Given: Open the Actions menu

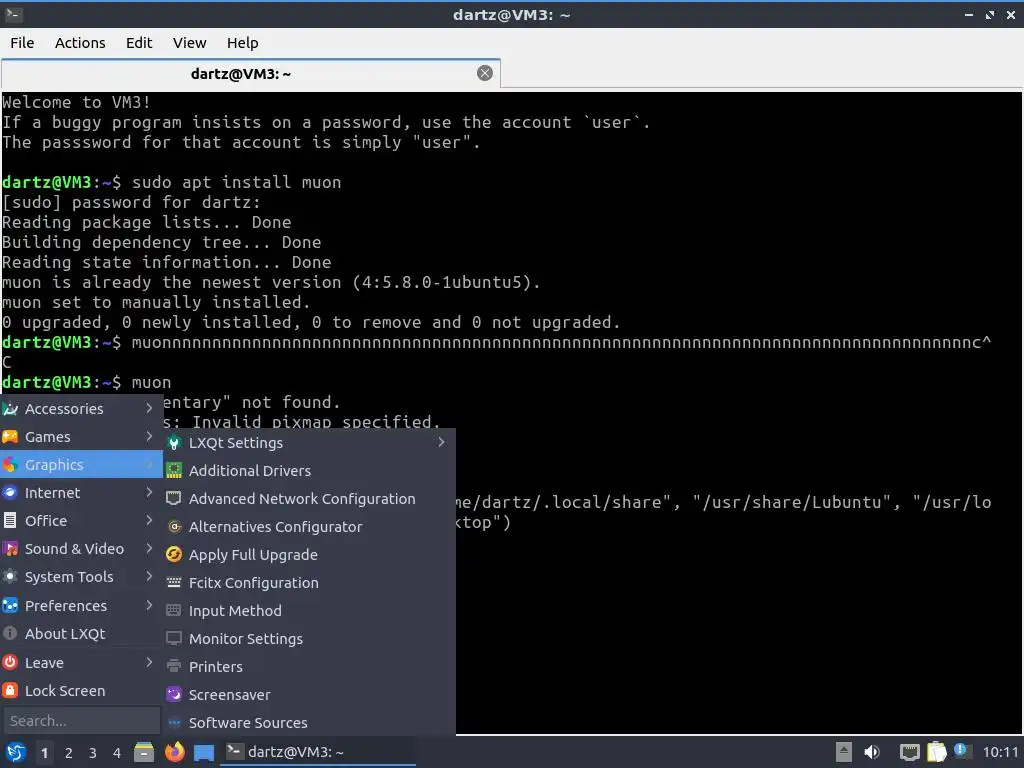Looking at the screenshot, I should click(80, 43).
